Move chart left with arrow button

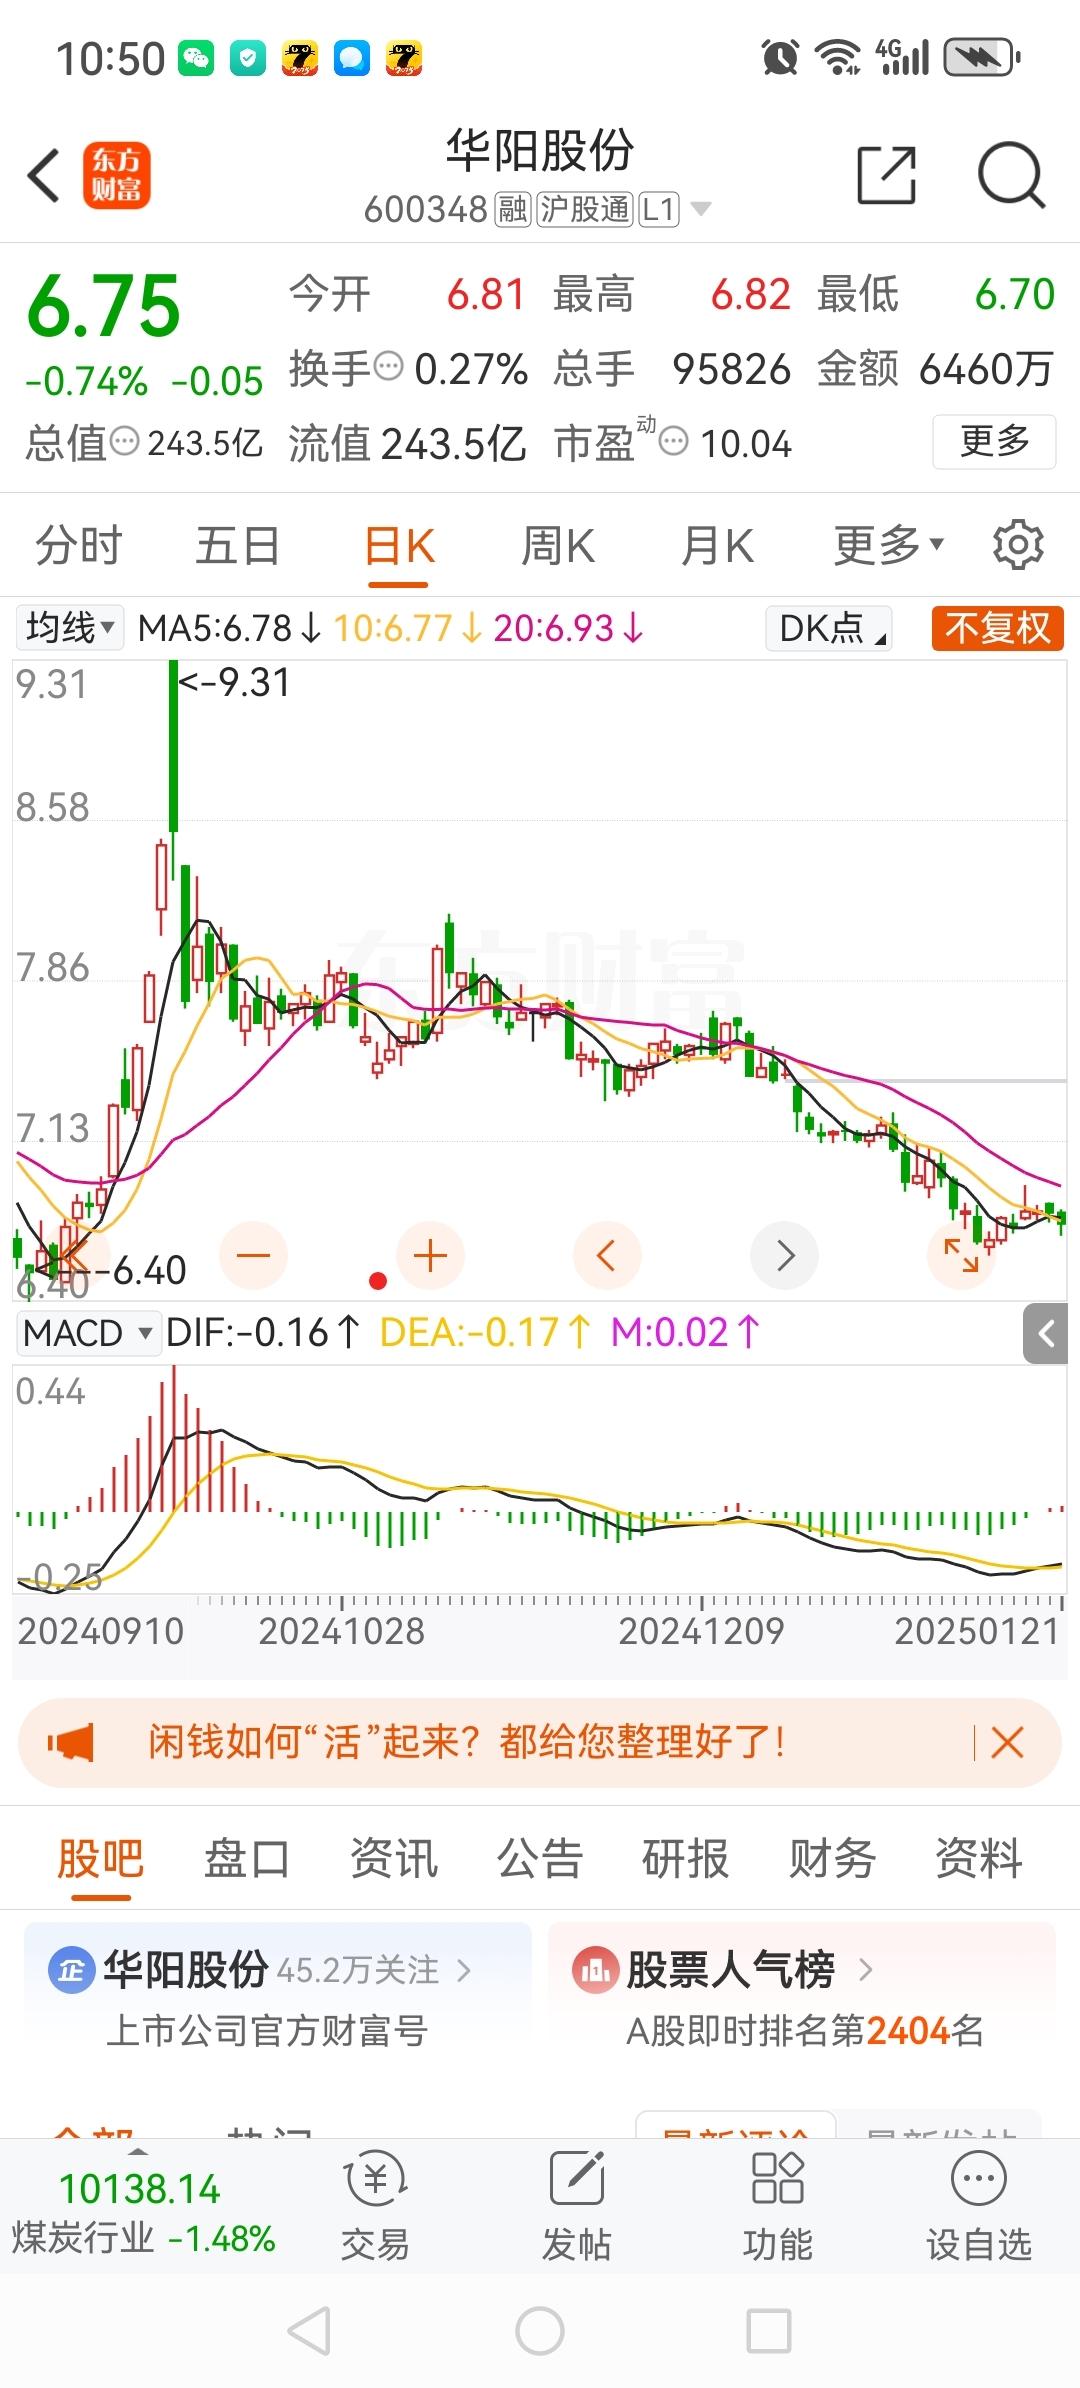[607, 1255]
